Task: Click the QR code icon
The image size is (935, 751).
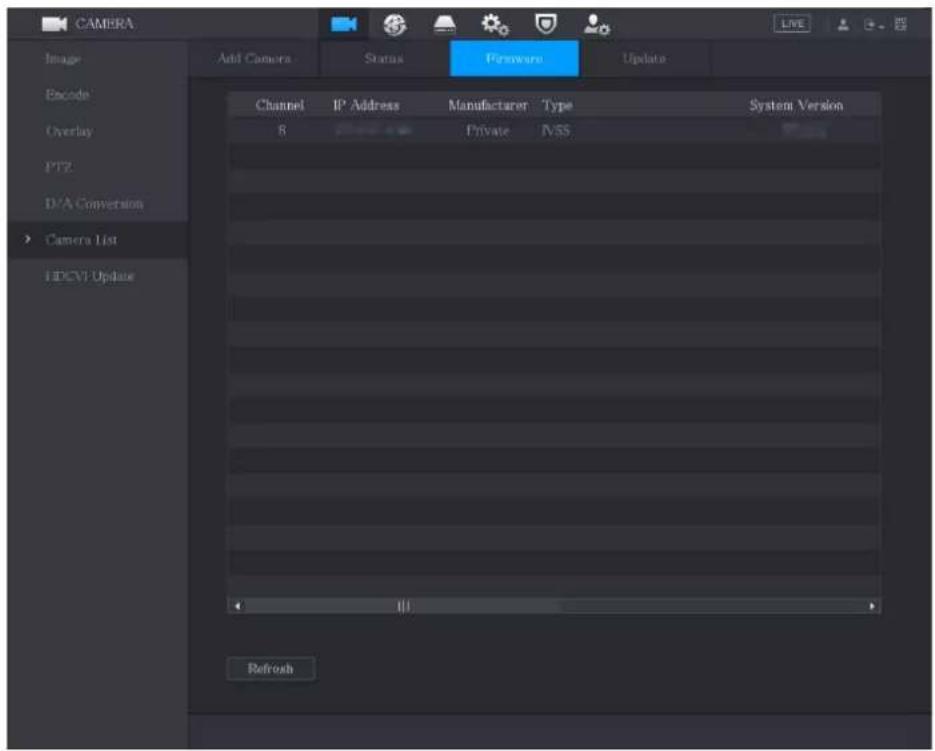Action: [900, 24]
